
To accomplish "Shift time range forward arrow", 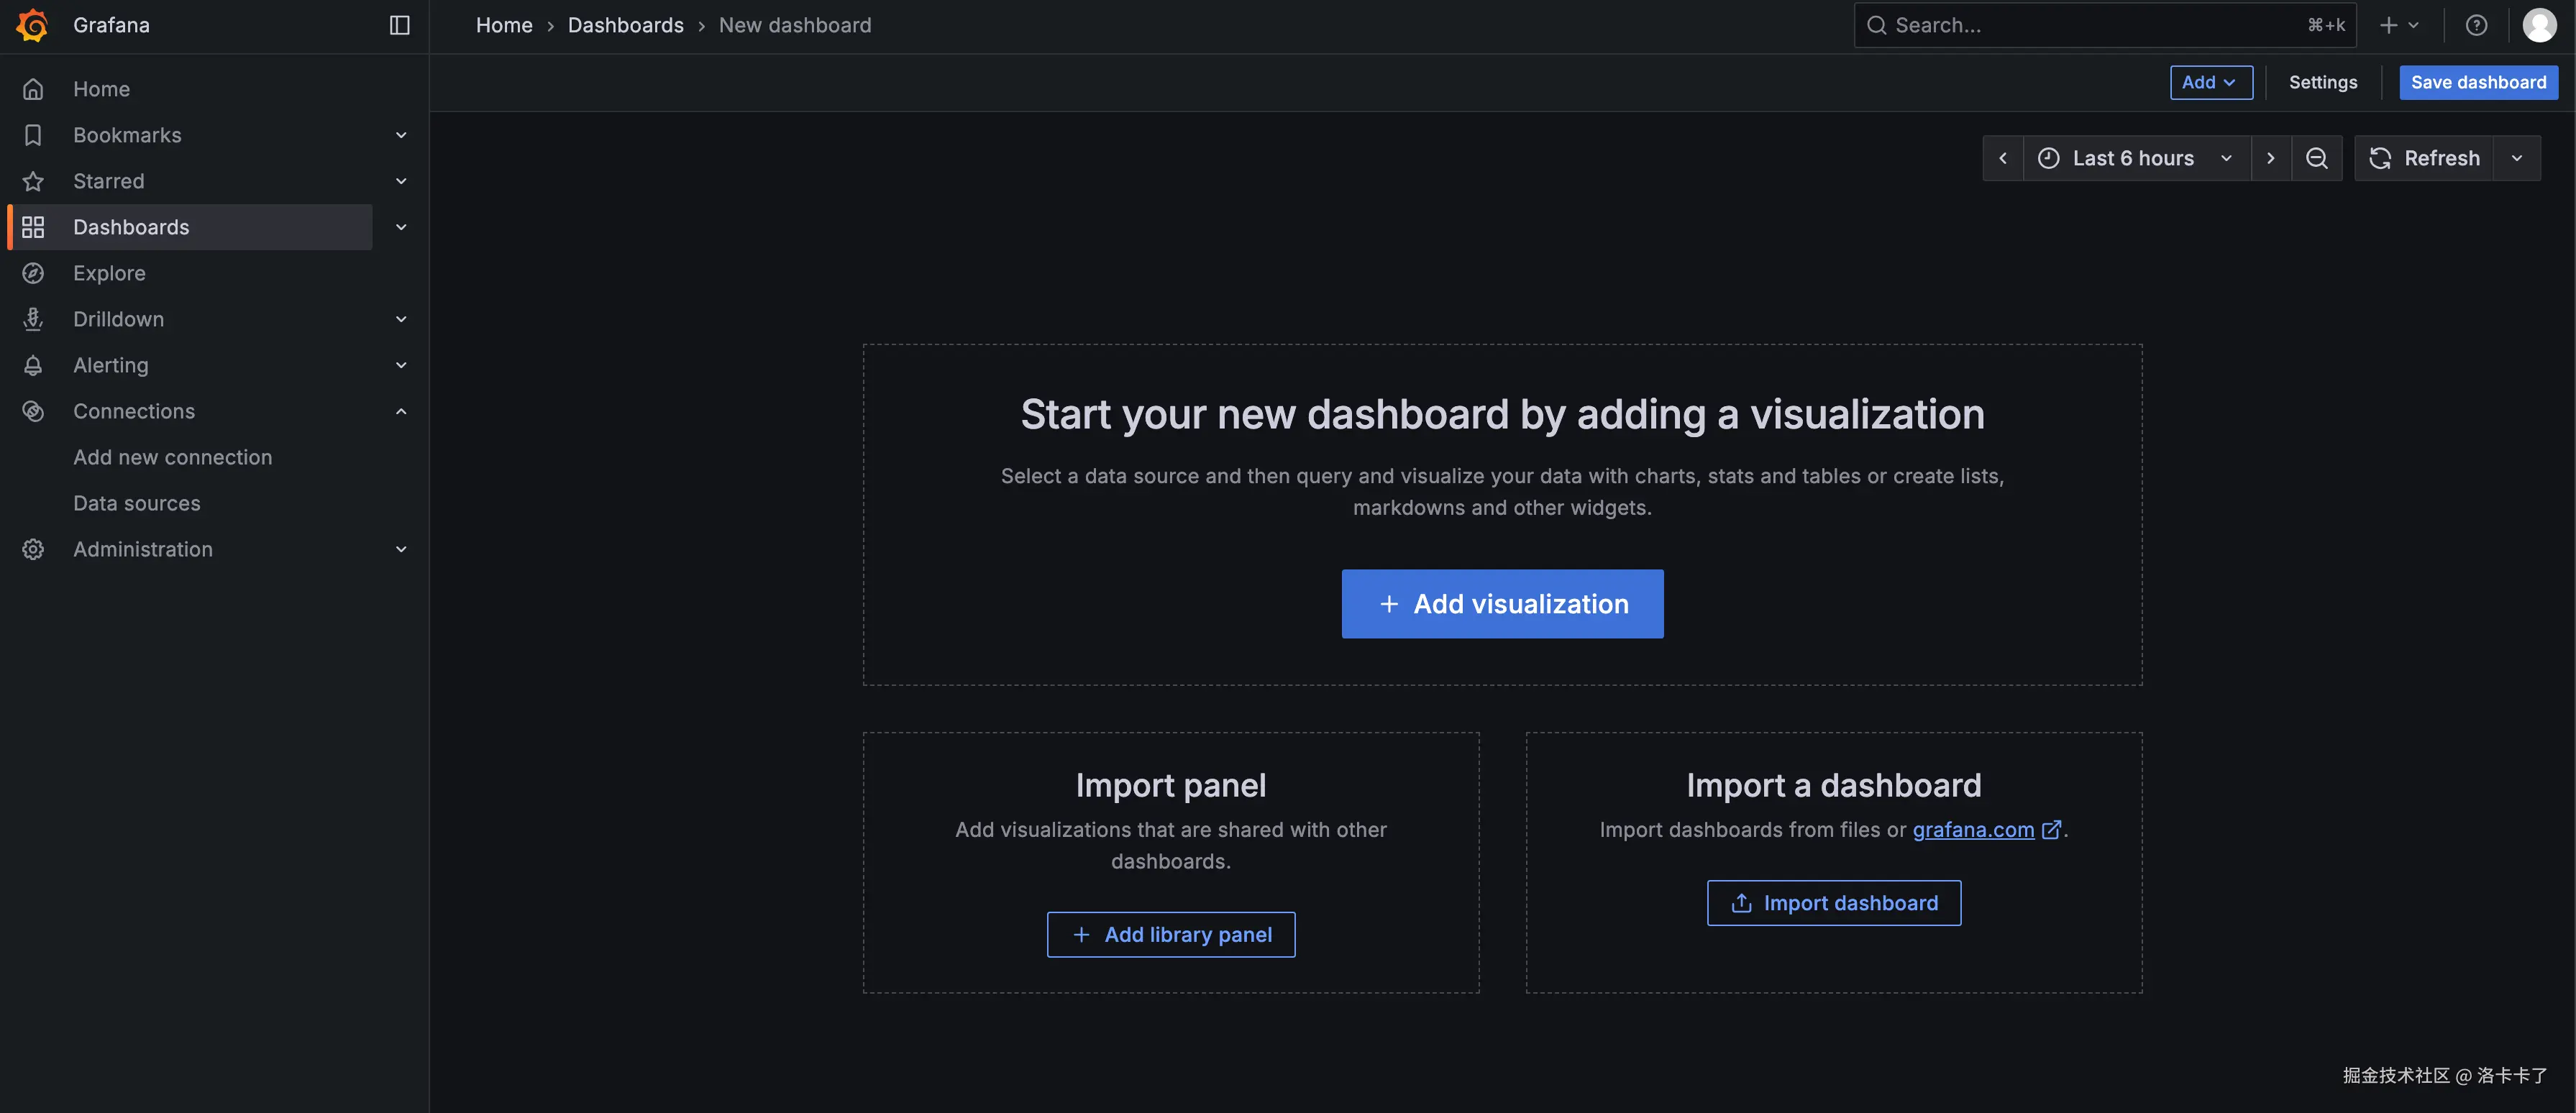I will (2270, 158).
